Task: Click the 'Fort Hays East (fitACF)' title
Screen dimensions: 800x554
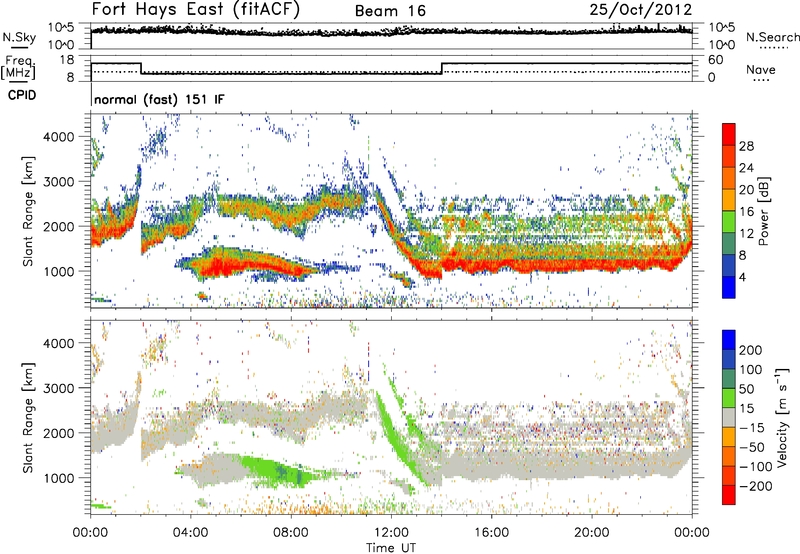Action: 195,10
